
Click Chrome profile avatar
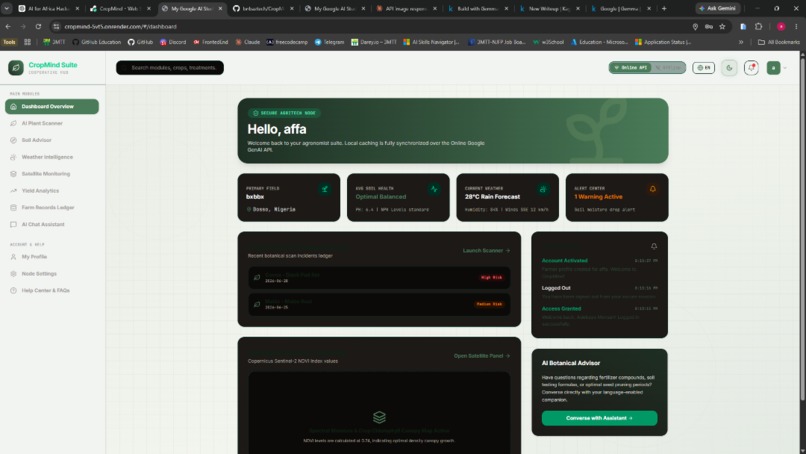pos(781,26)
